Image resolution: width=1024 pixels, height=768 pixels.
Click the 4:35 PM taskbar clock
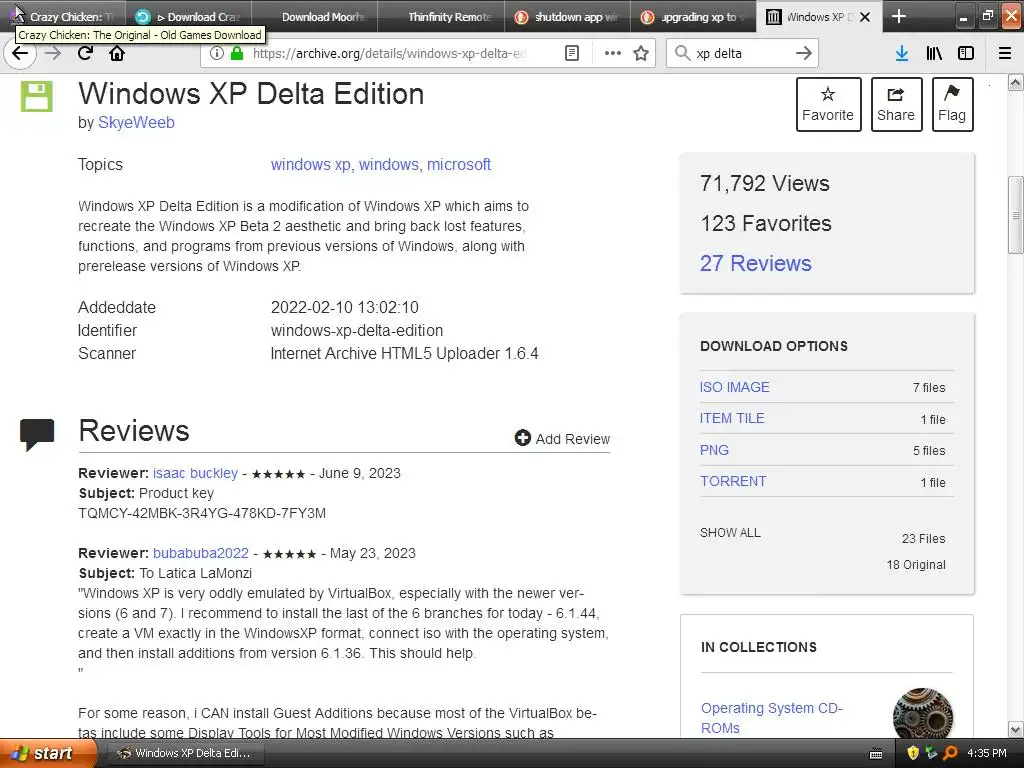(x=987, y=753)
